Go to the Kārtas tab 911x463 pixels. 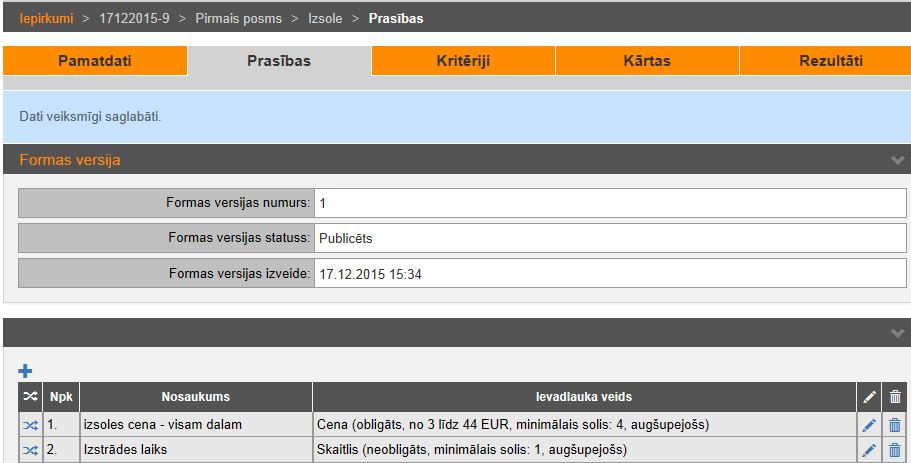tap(647, 61)
